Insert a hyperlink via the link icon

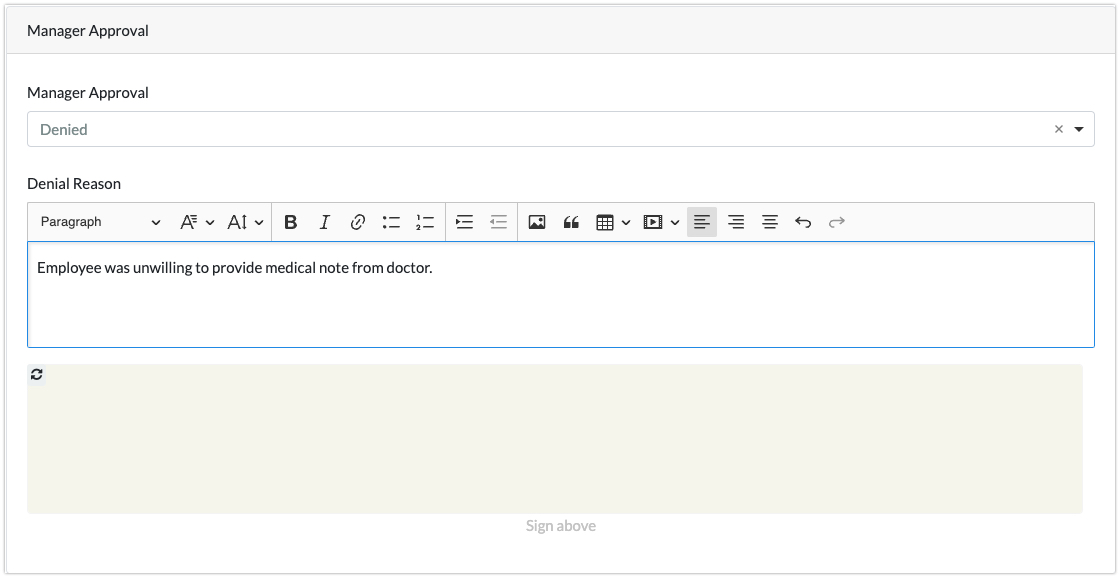(358, 222)
